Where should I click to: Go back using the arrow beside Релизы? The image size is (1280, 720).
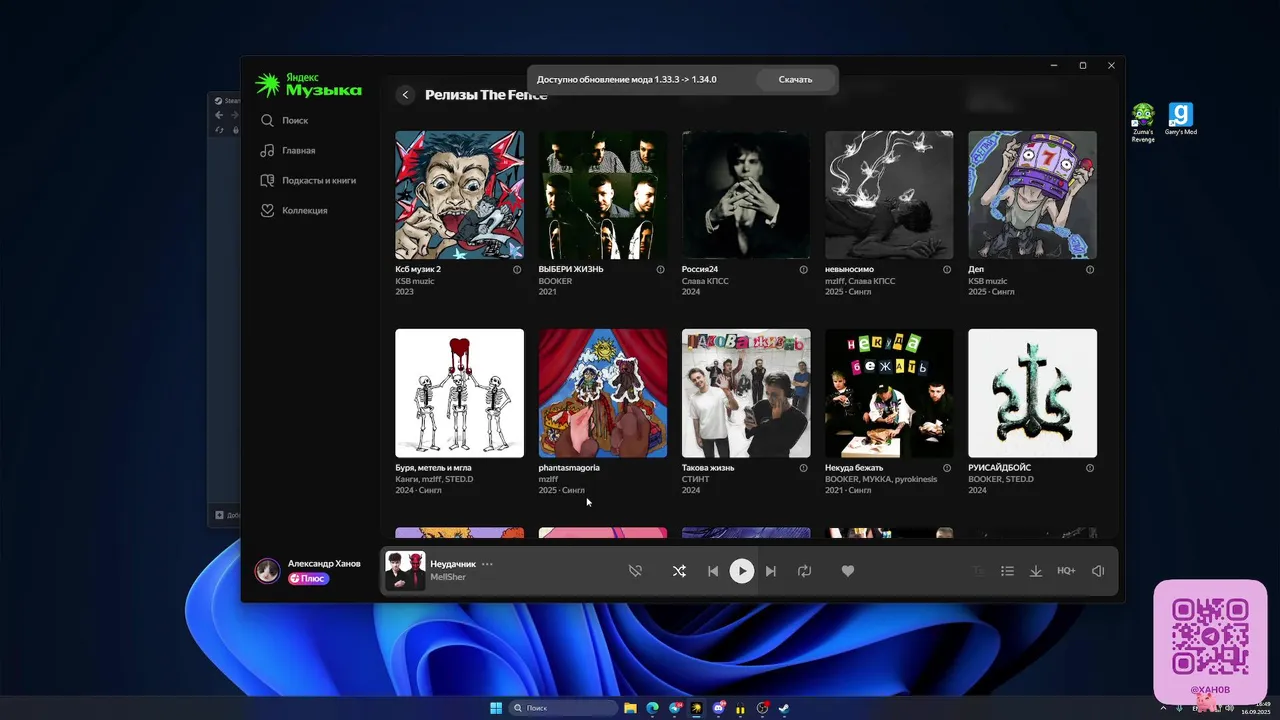point(405,95)
